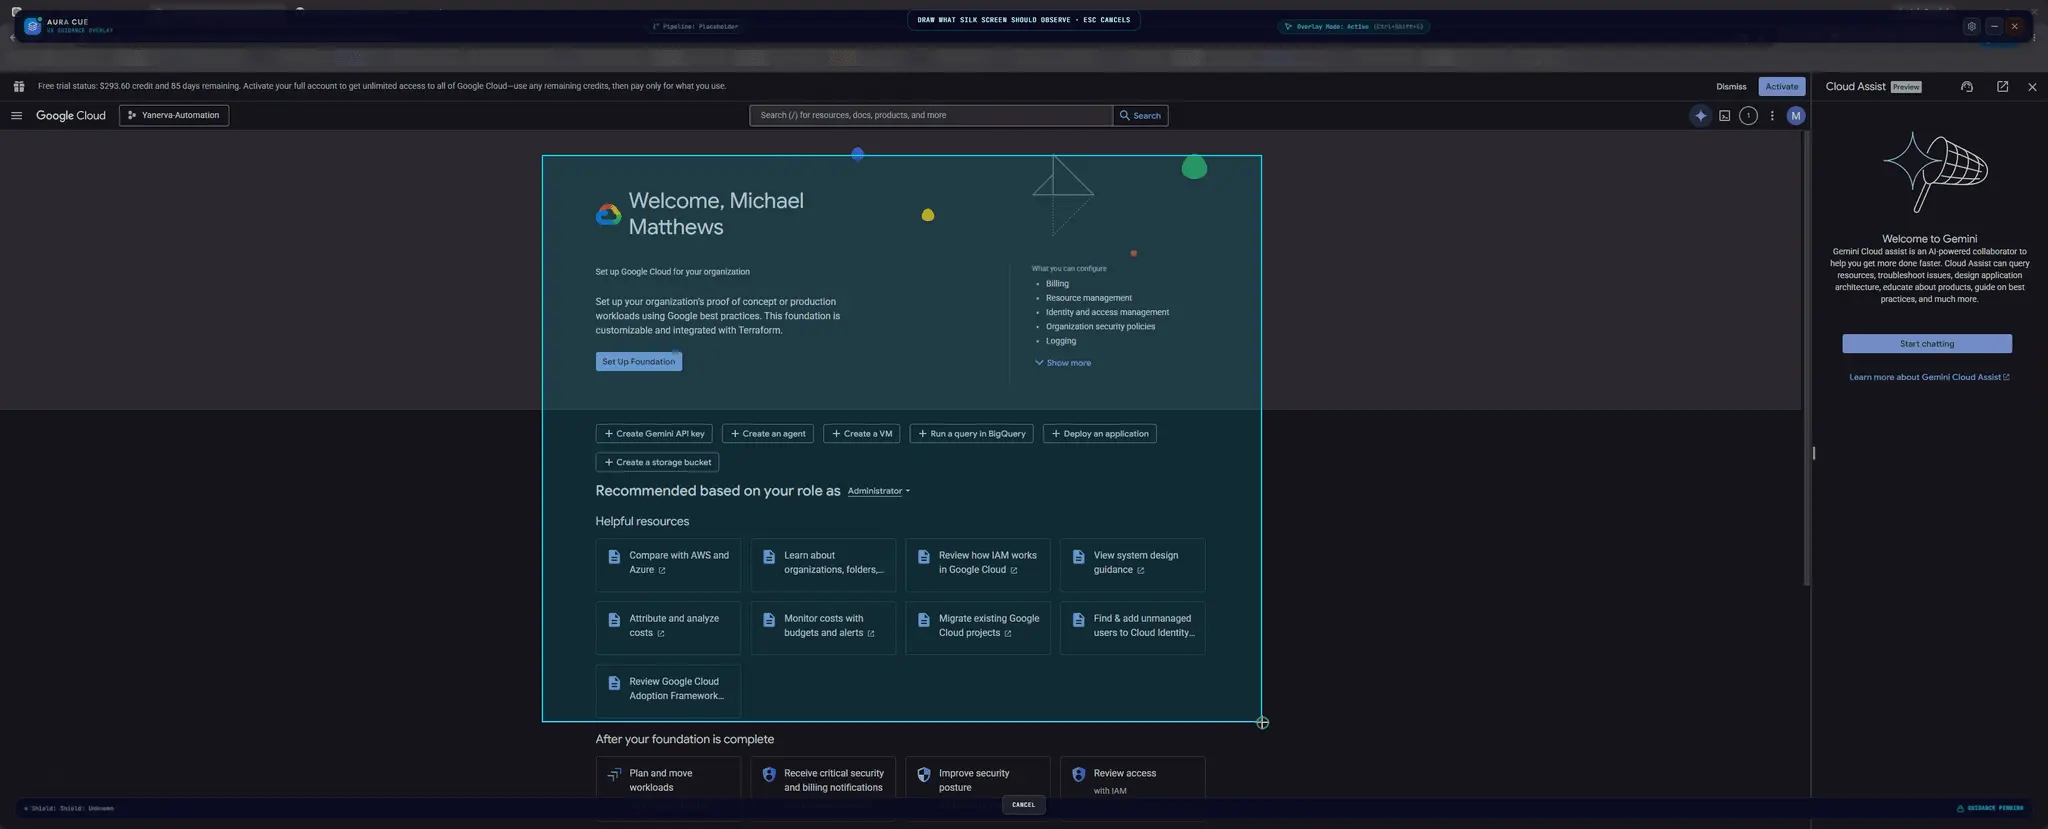Open Review access with IAM card
Image resolution: width=2048 pixels, height=829 pixels.
point(1133,778)
